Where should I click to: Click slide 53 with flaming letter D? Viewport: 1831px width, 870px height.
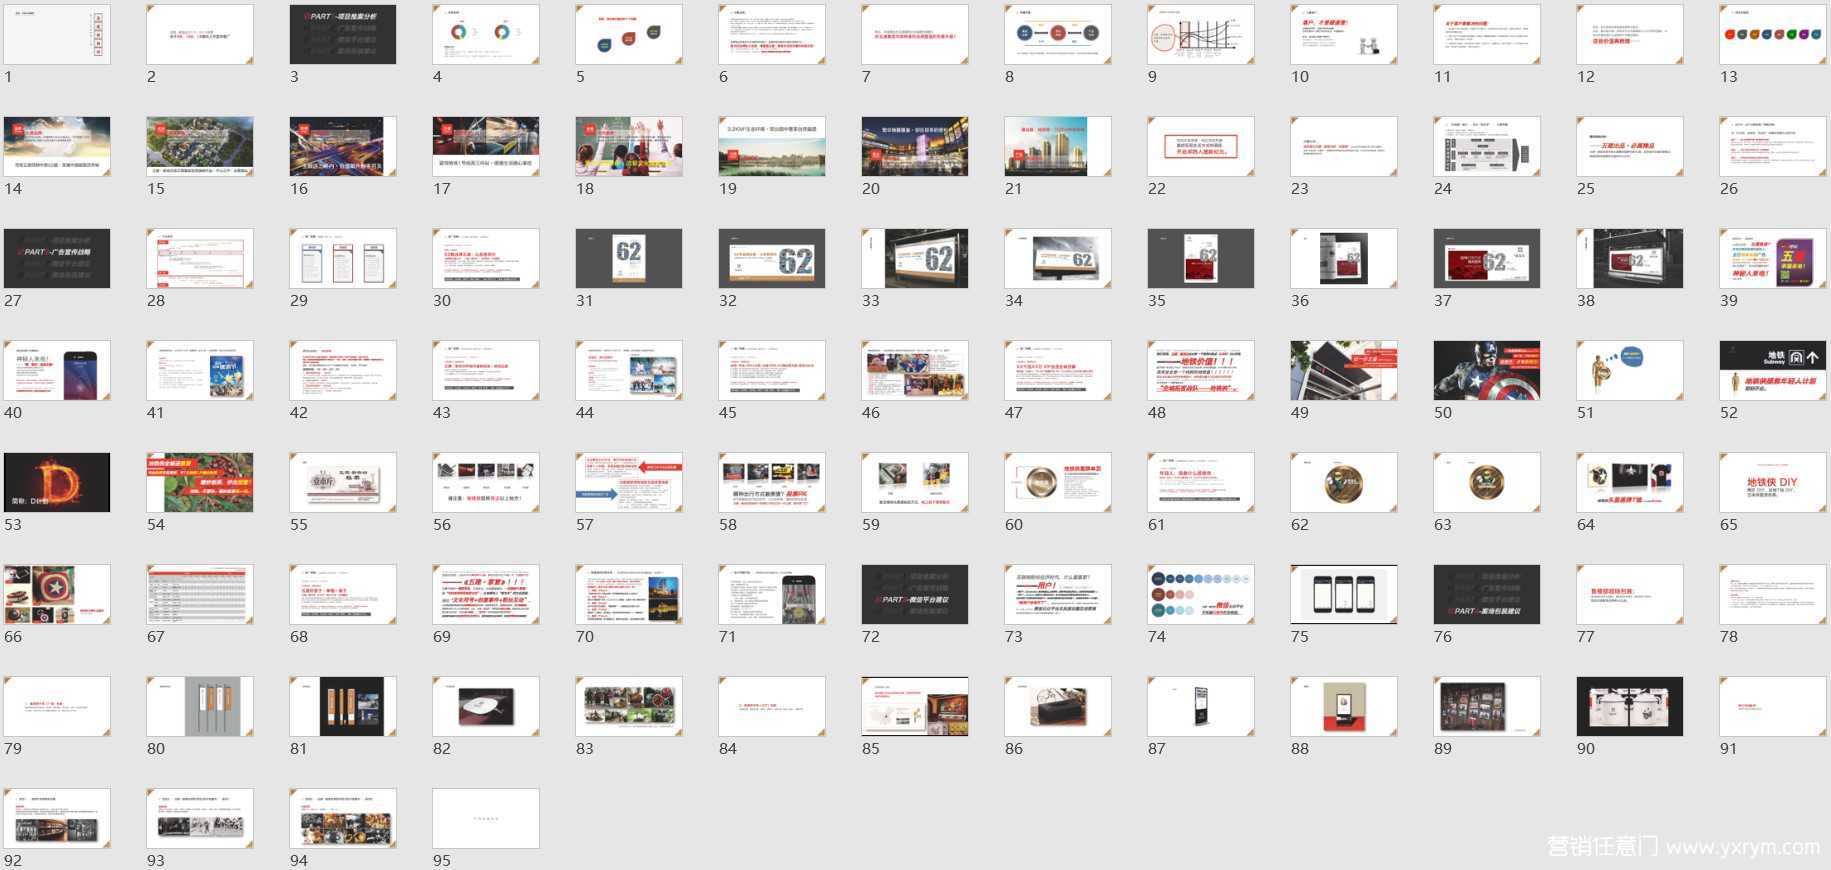pos(57,483)
